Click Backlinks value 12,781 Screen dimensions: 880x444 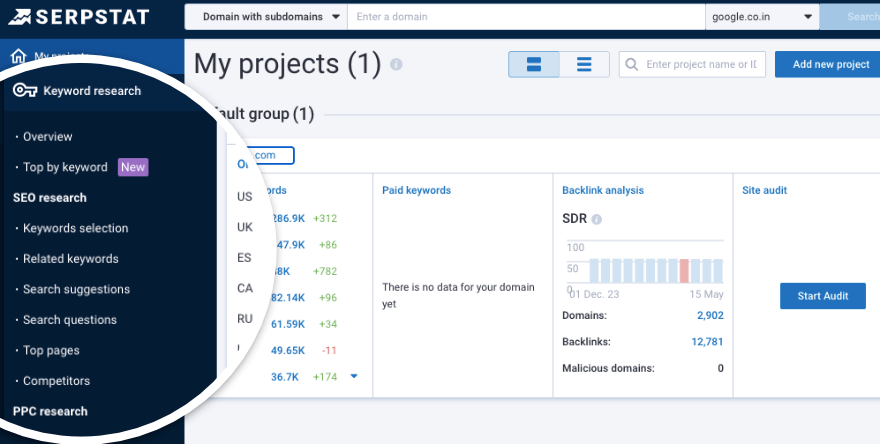tap(707, 342)
